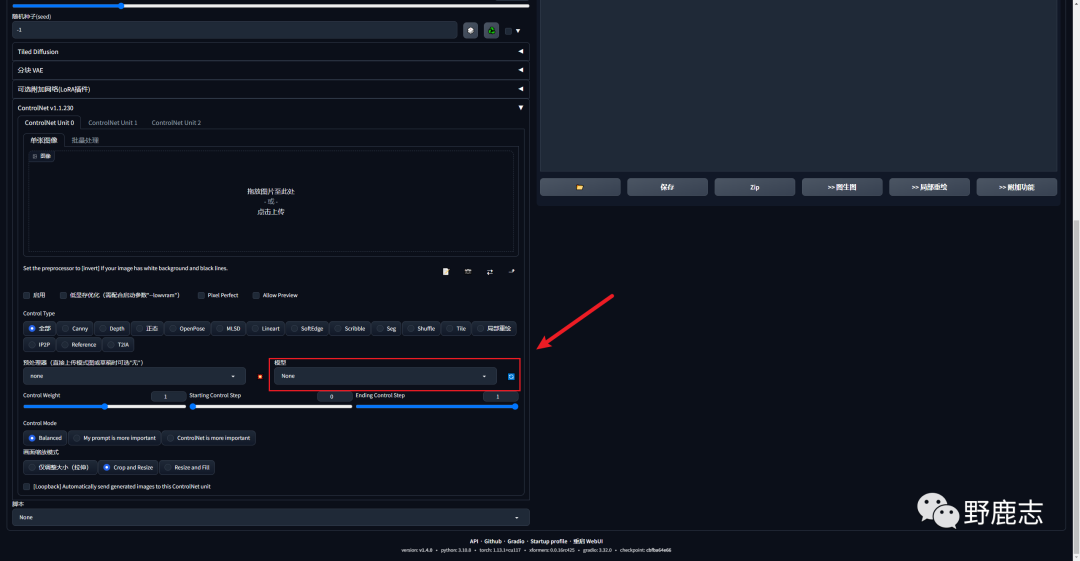Switch to 单张图像 single image tab

tap(44, 140)
